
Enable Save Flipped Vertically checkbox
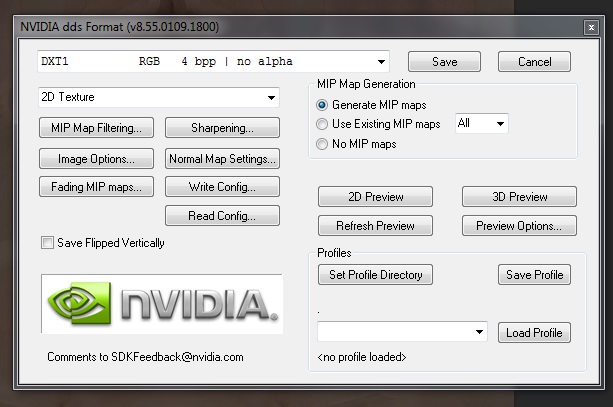[47, 243]
